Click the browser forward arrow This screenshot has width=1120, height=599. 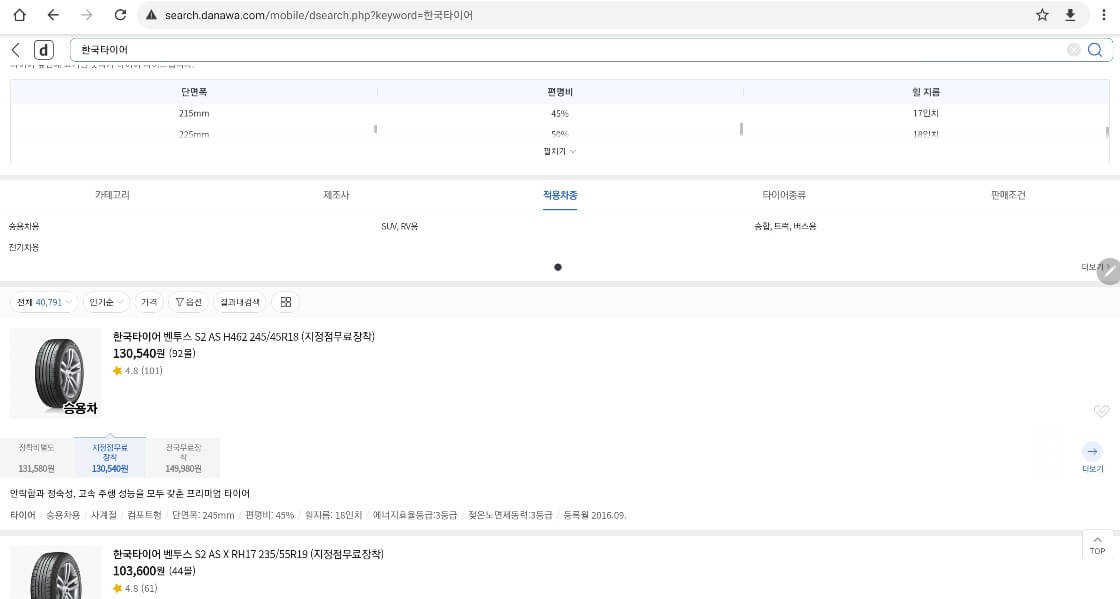86,15
